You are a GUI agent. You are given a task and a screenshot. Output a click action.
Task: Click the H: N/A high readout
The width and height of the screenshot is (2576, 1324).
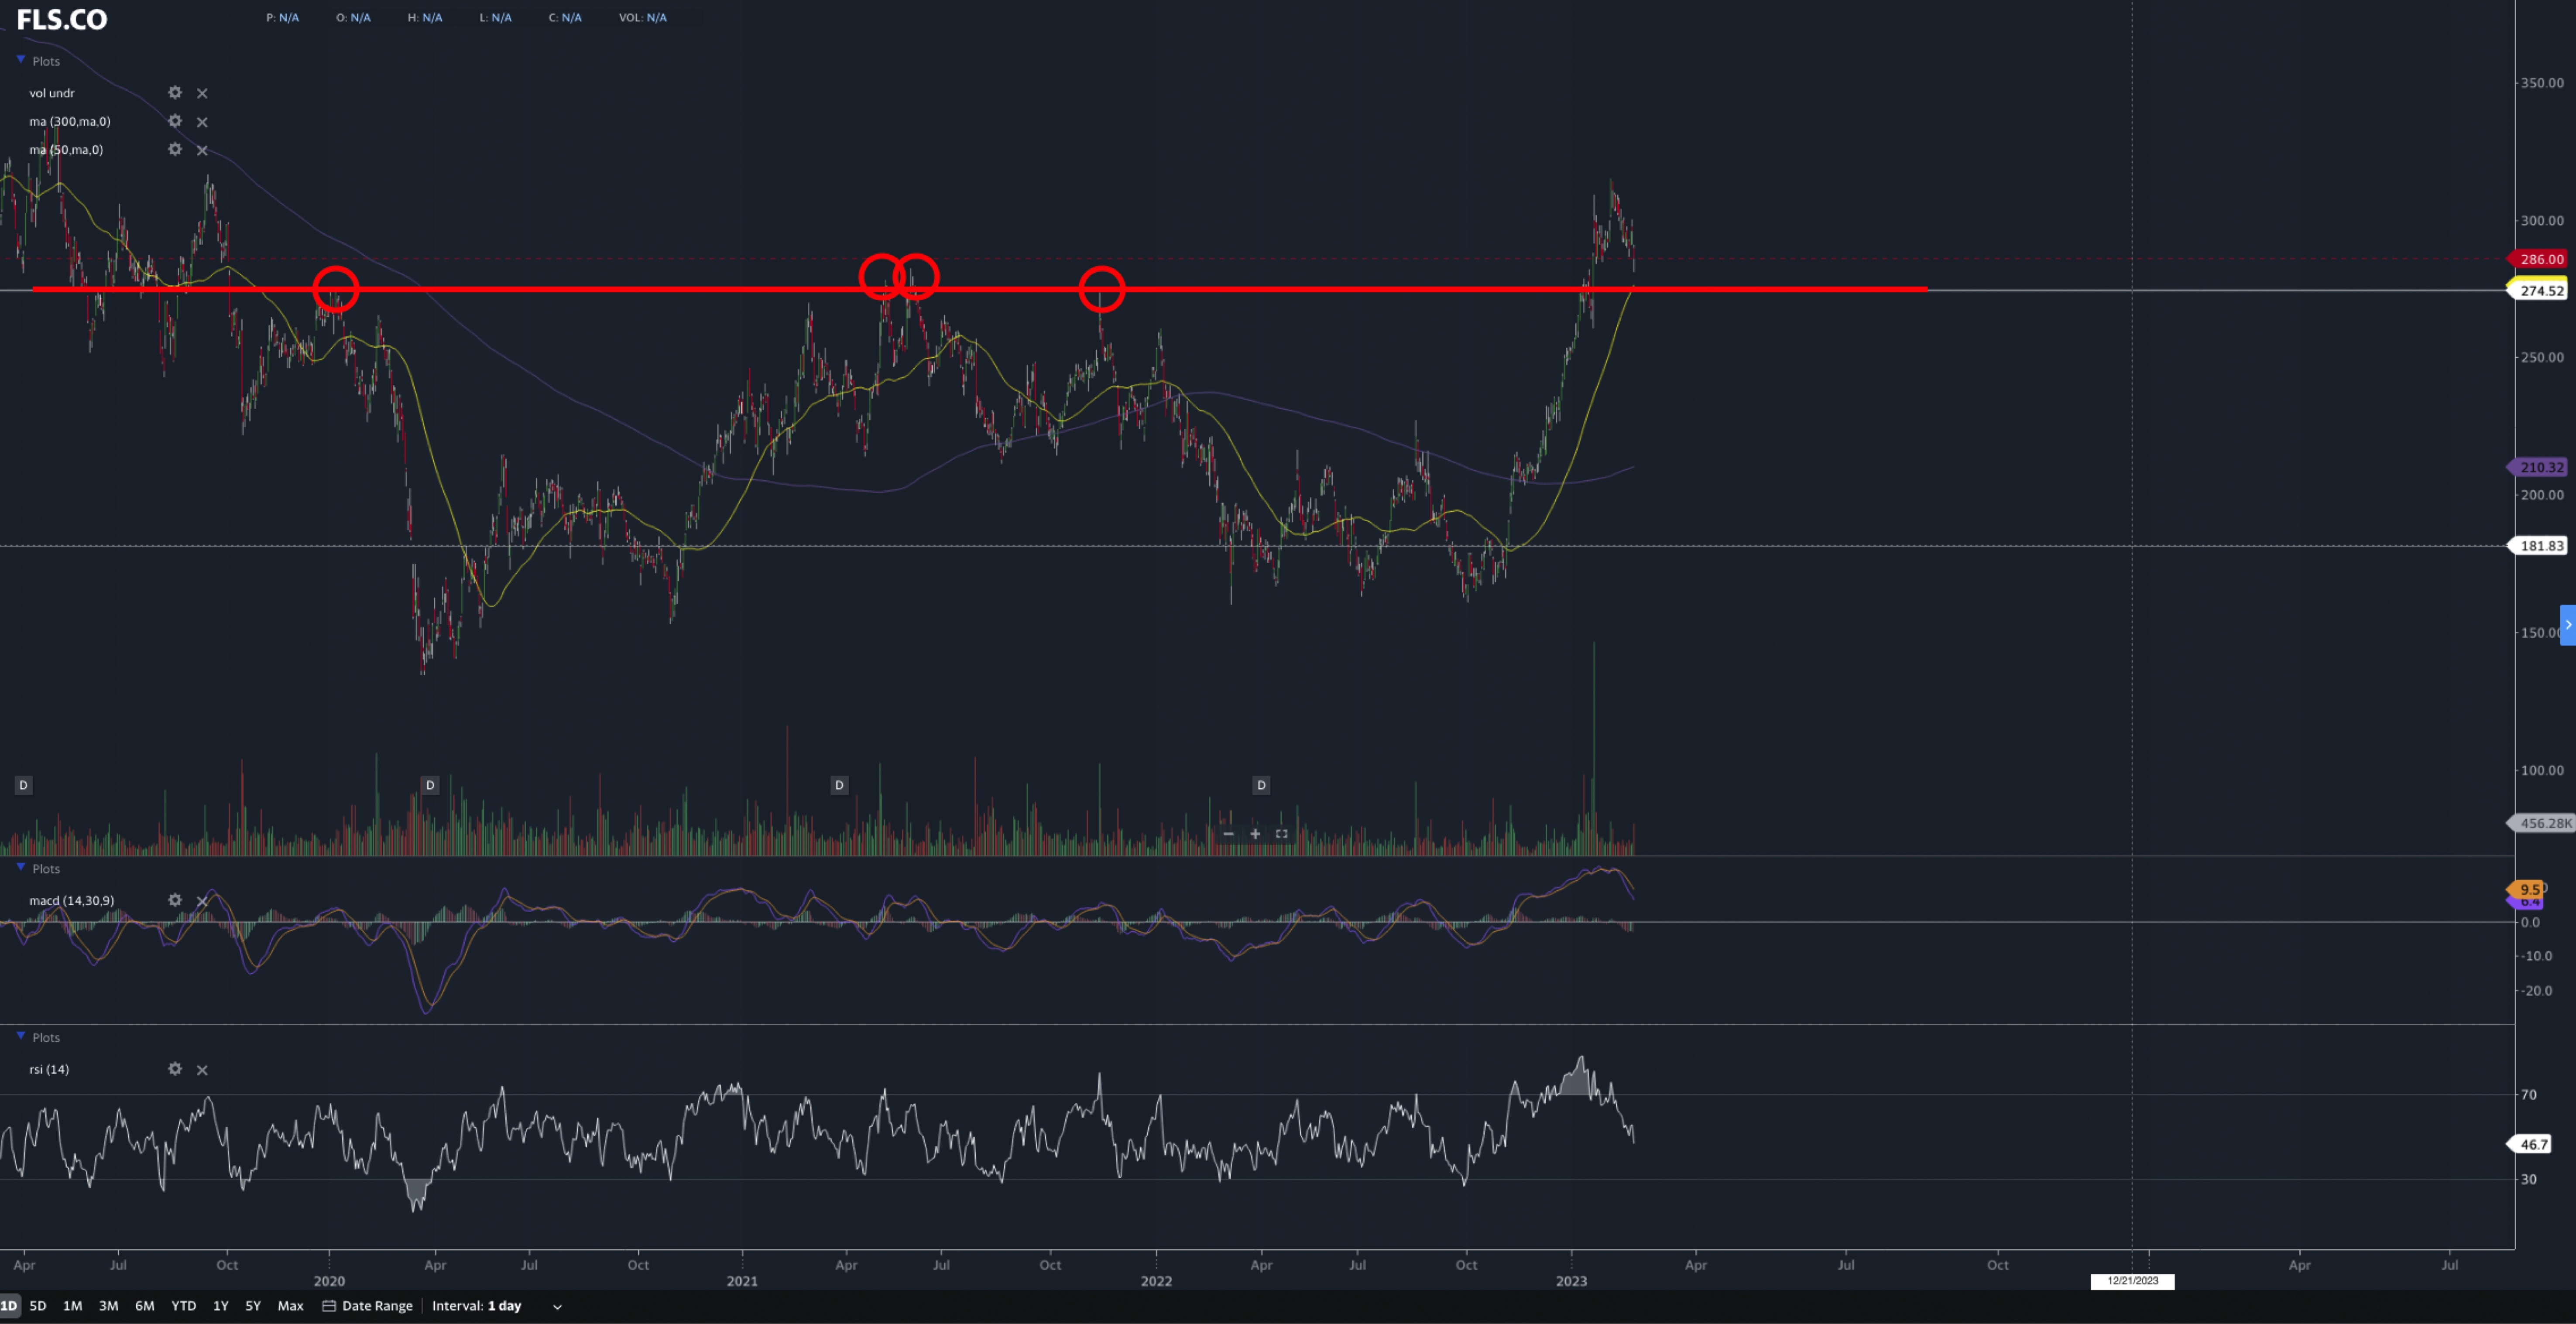(425, 17)
